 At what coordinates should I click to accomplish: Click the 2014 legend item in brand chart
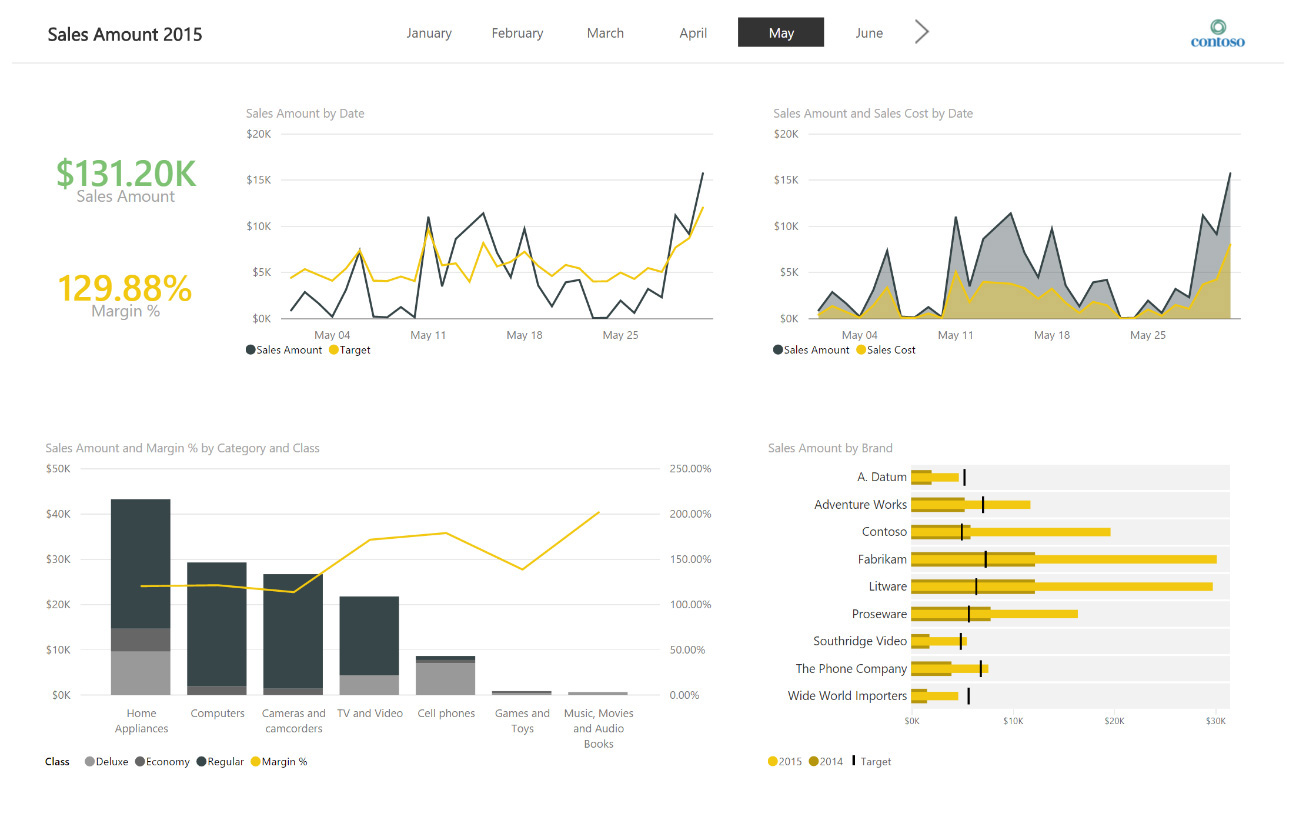pos(826,762)
